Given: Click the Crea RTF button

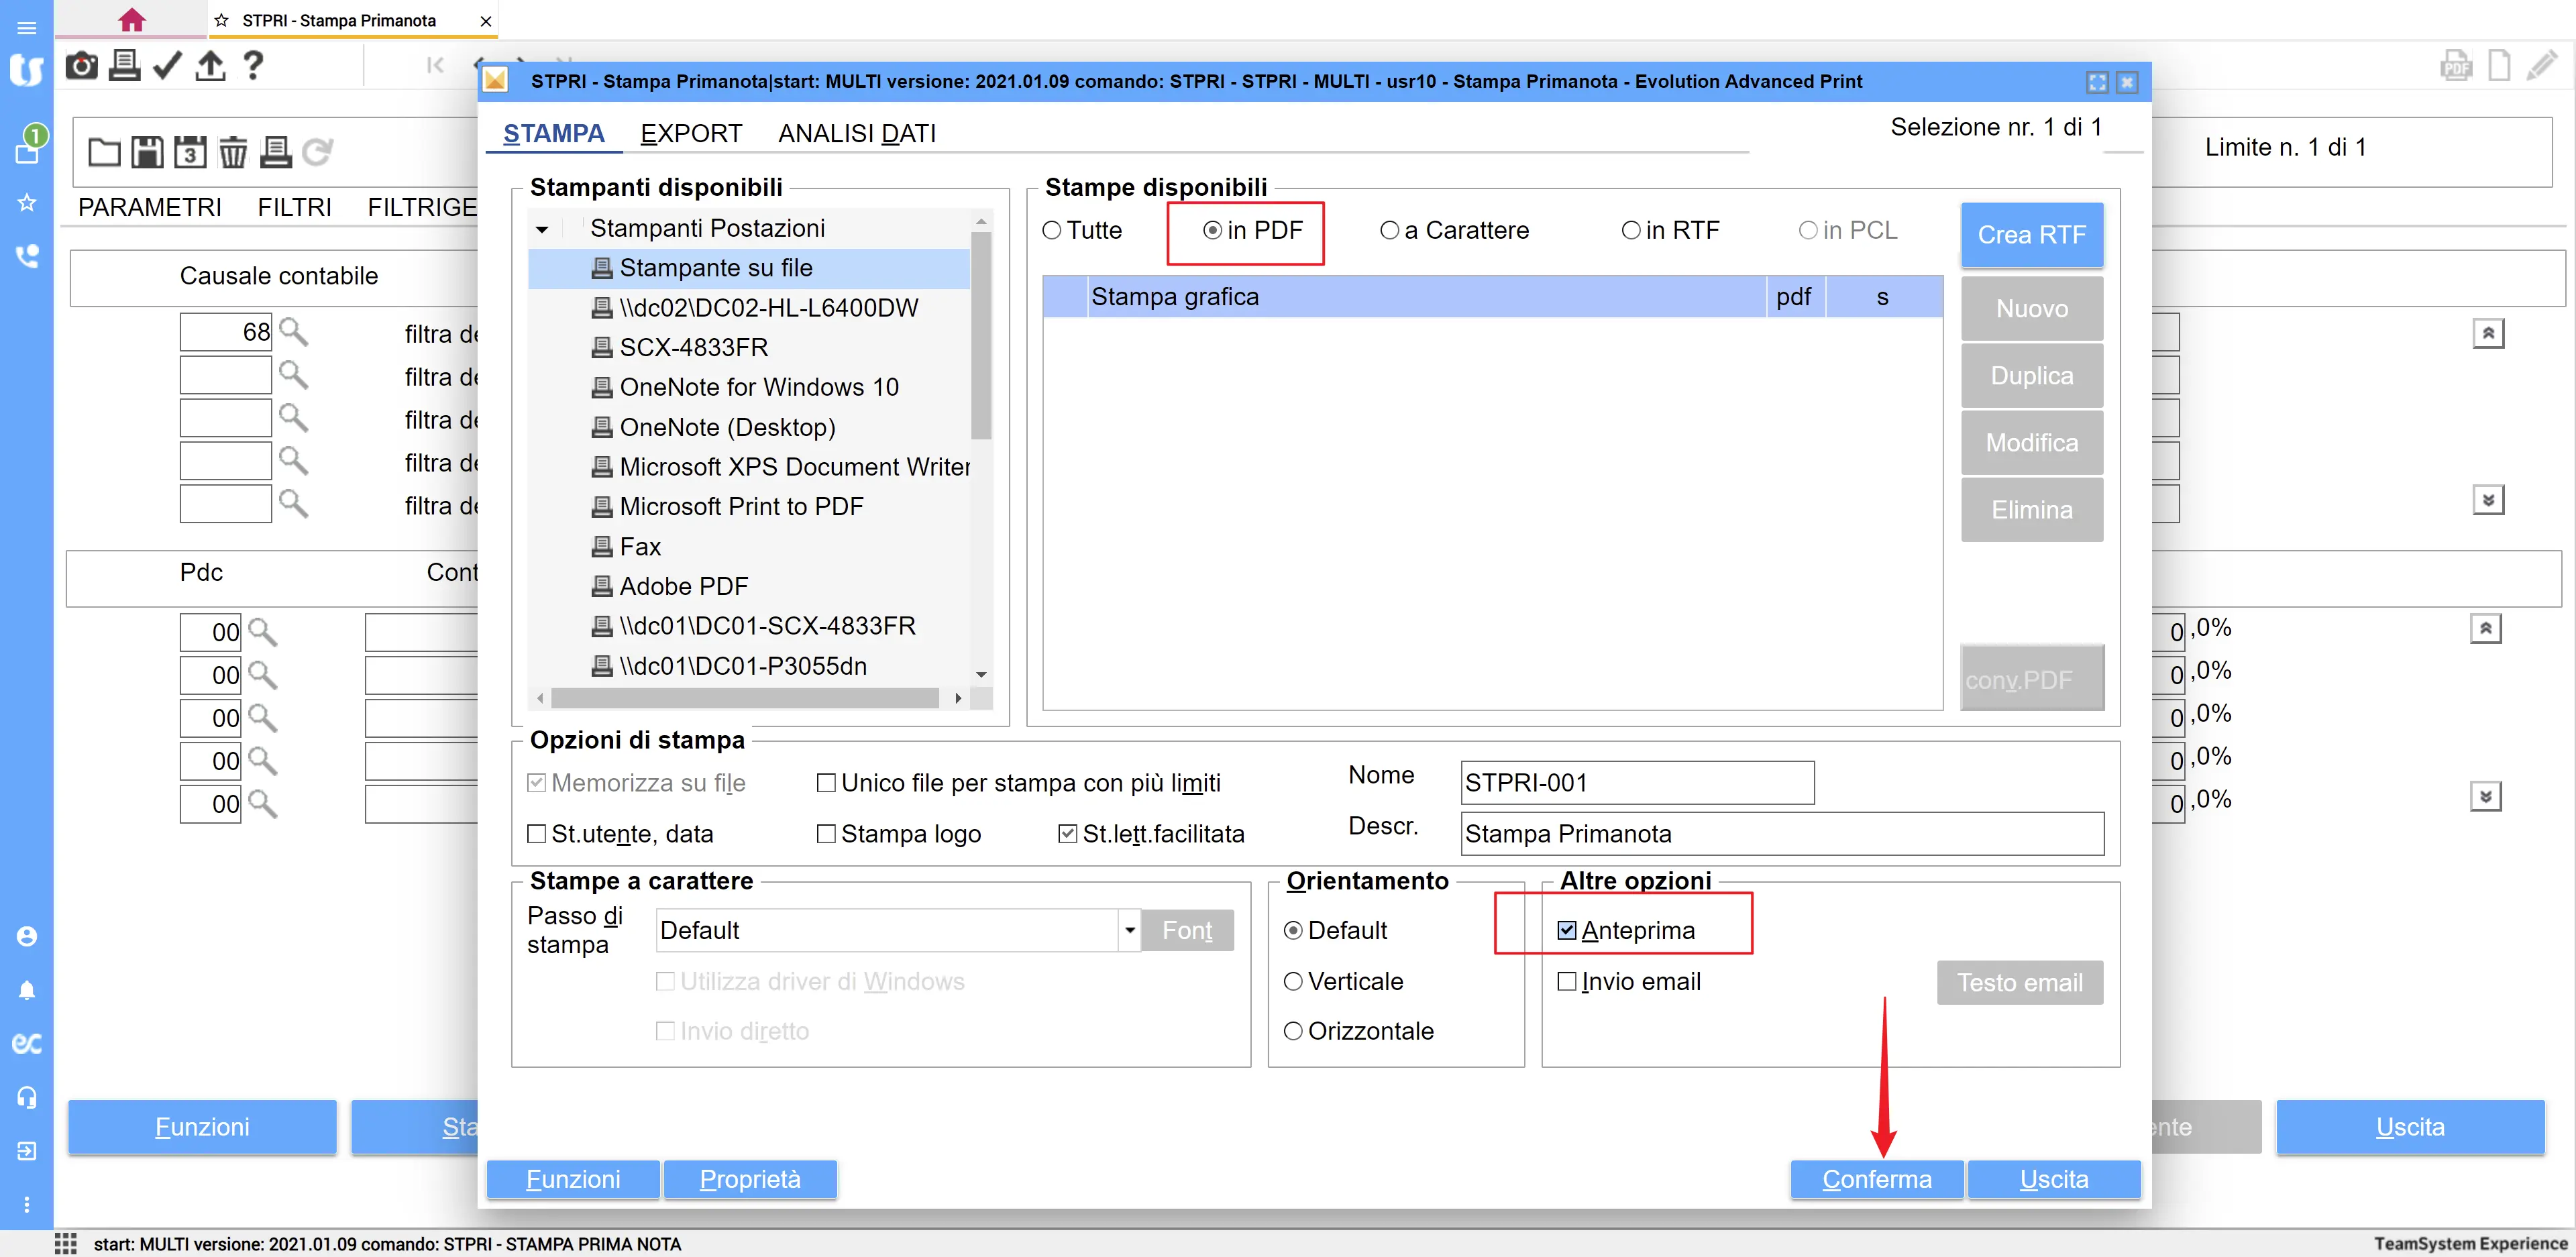Looking at the screenshot, I should click(x=2031, y=235).
